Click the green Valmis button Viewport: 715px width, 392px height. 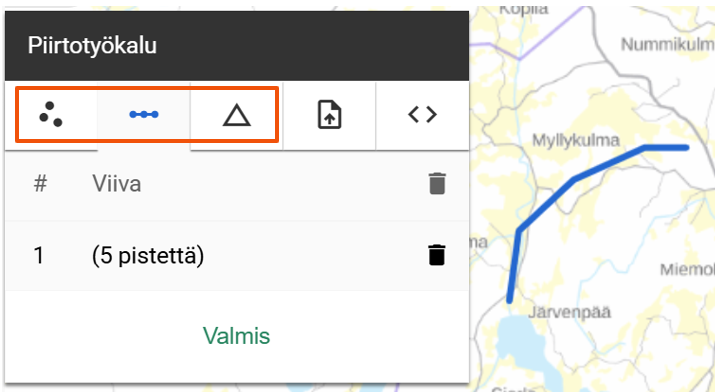click(237, 336)
